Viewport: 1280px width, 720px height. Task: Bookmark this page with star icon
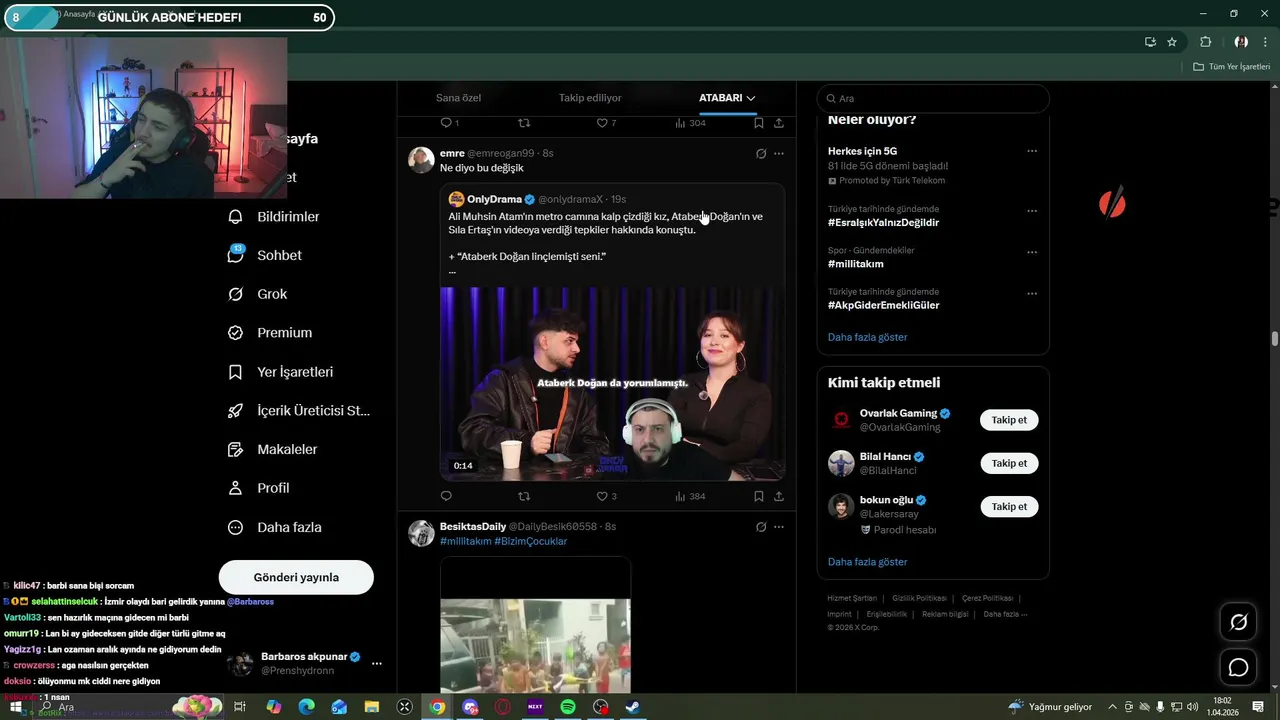[x=1172, y=42]
